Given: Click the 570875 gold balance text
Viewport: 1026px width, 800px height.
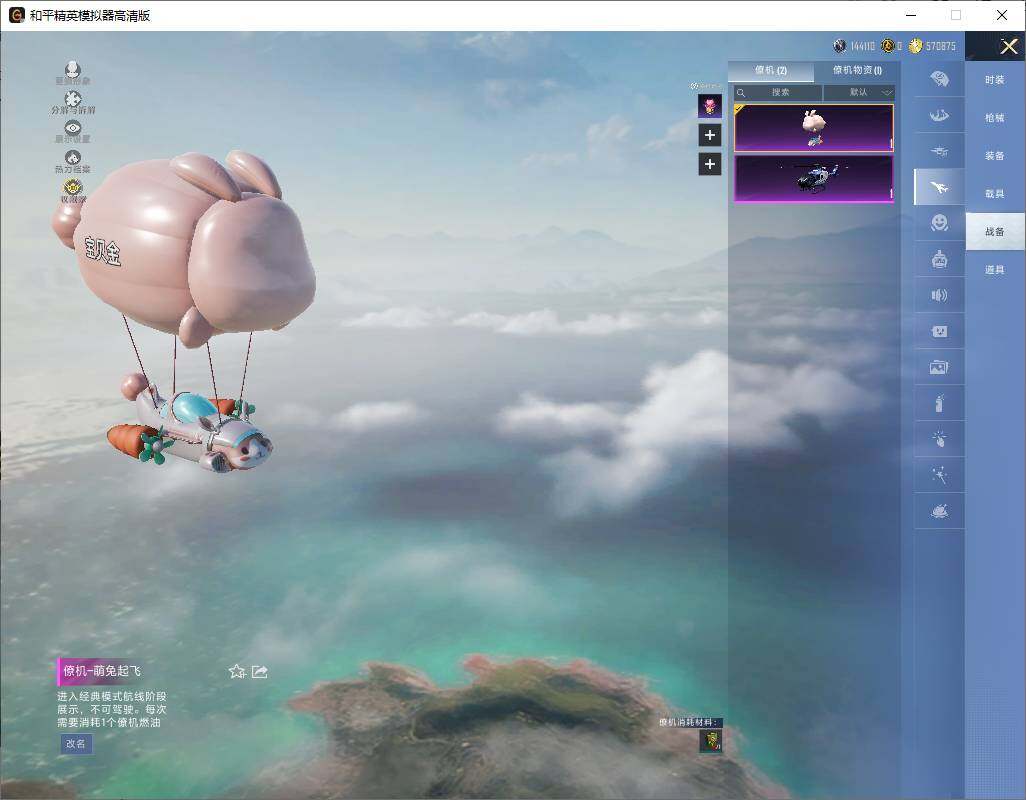Looking at the screenshot, I should click(x=940, y=46).
